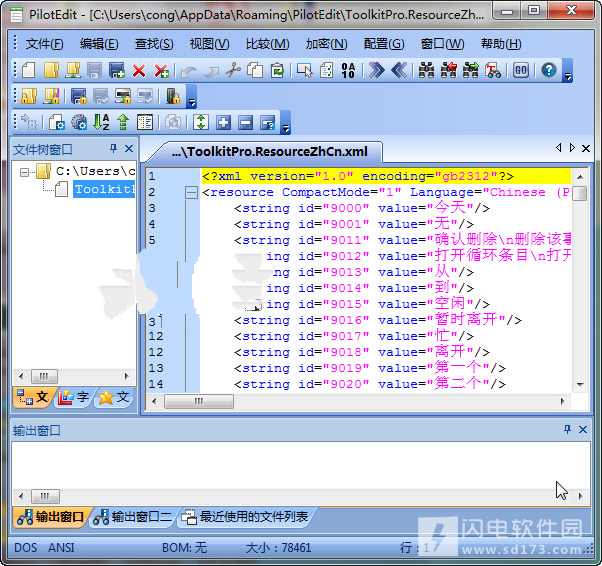Find next with binoculars green arrow icon

pyautogui.click(x=471, y=71)
